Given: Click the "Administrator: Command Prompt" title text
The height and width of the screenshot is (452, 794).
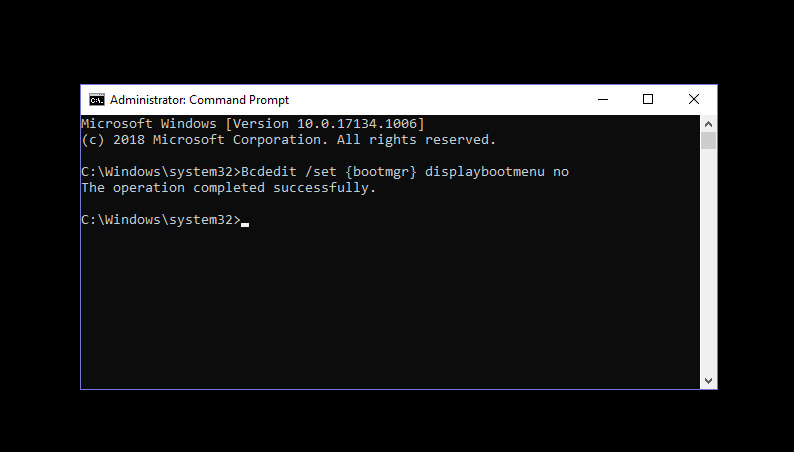Looking at the screenshot, I should [x=200, y=100].
